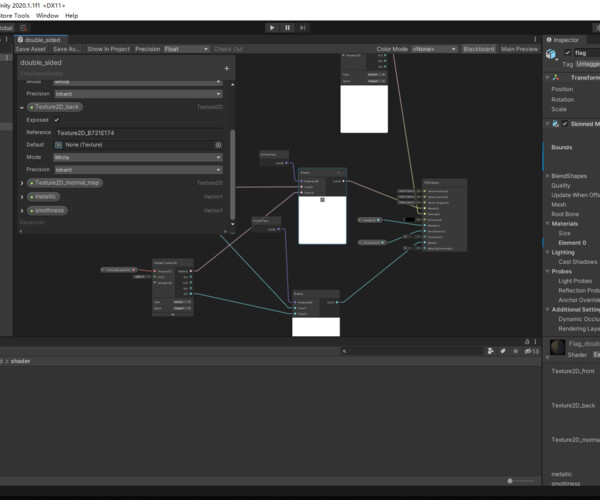Image resolution: width=600 pixels, height=500 pixels.
Task: Add a new property with the blackboard plus icon
Action: [227, 68]
